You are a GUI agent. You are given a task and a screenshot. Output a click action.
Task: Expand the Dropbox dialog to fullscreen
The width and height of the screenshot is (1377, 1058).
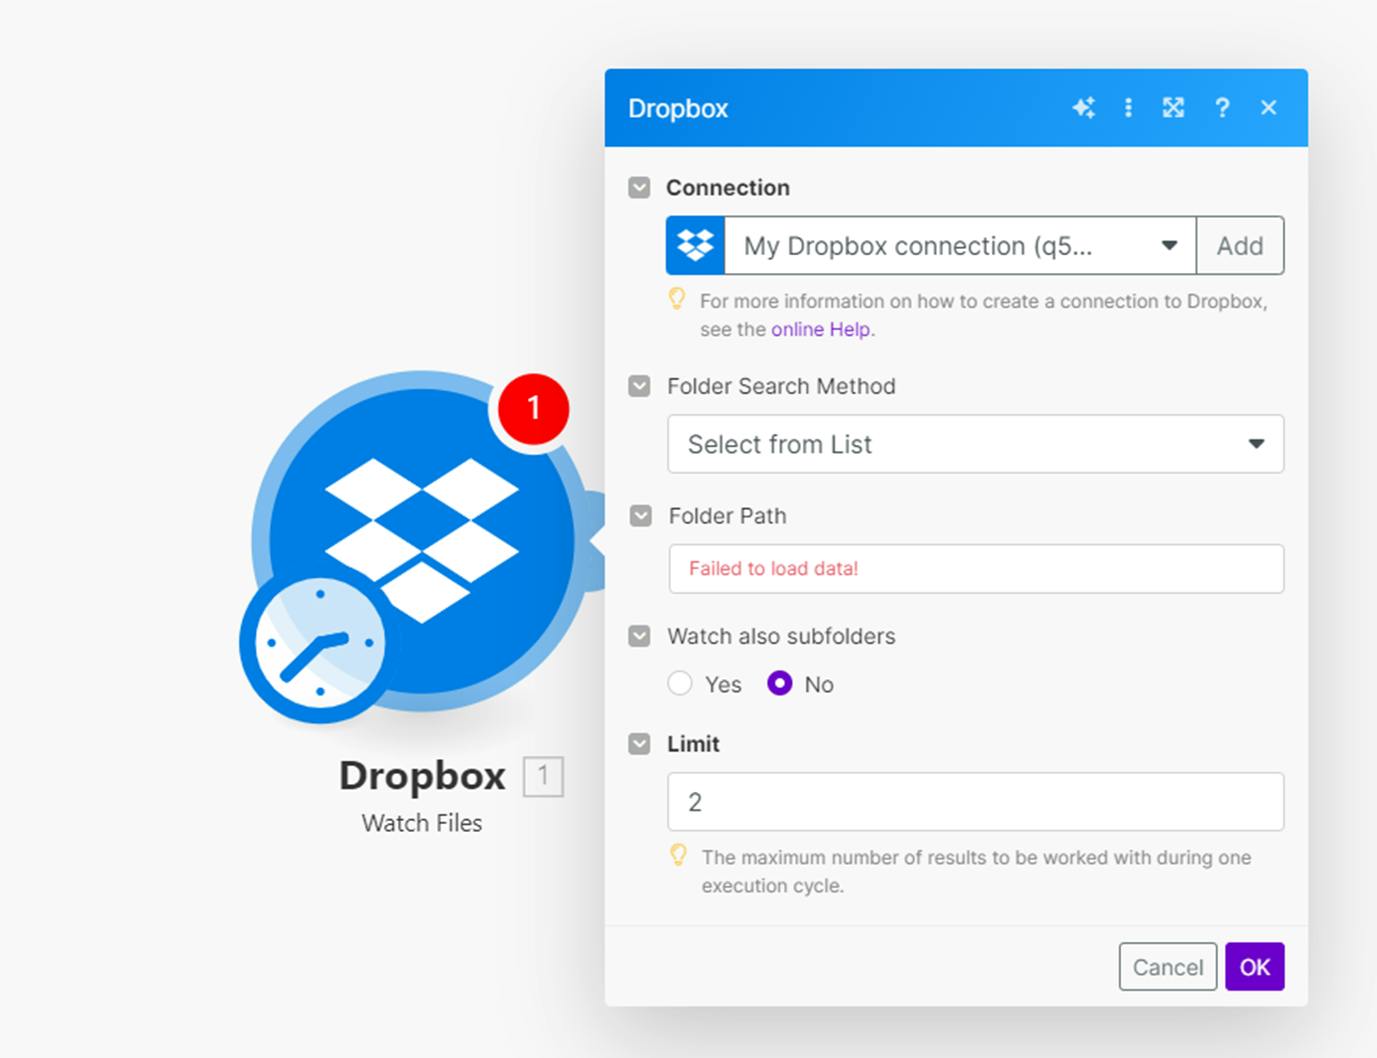(x=1173, y=108)
